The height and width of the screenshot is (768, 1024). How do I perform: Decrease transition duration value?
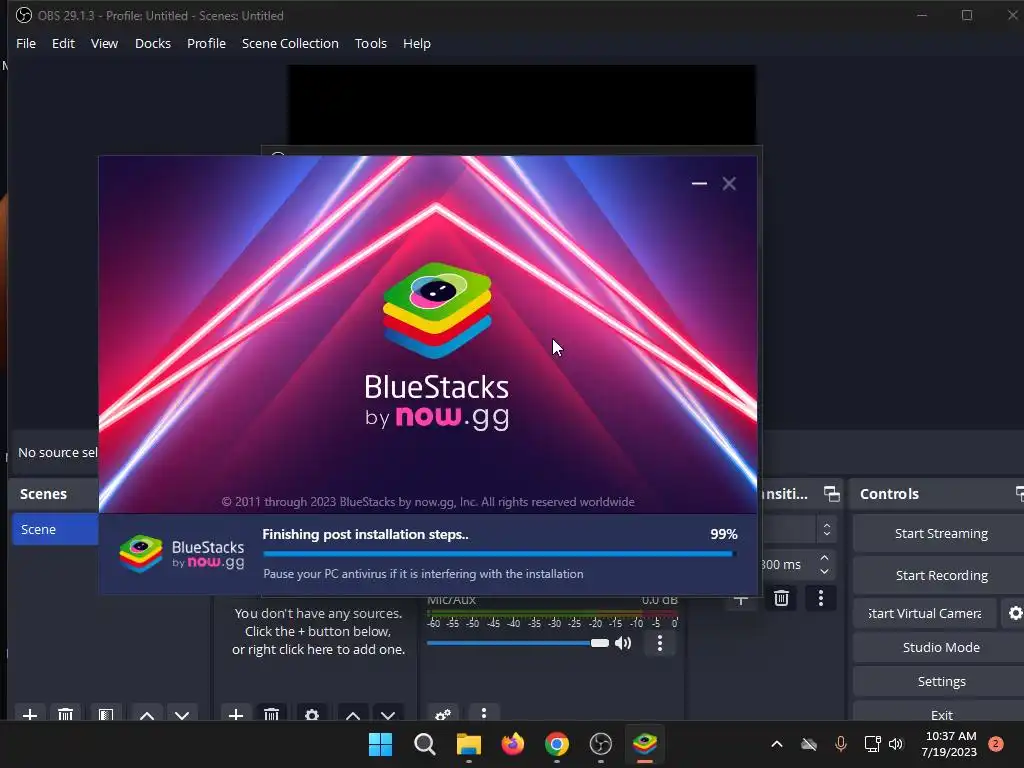pos(824,571)
